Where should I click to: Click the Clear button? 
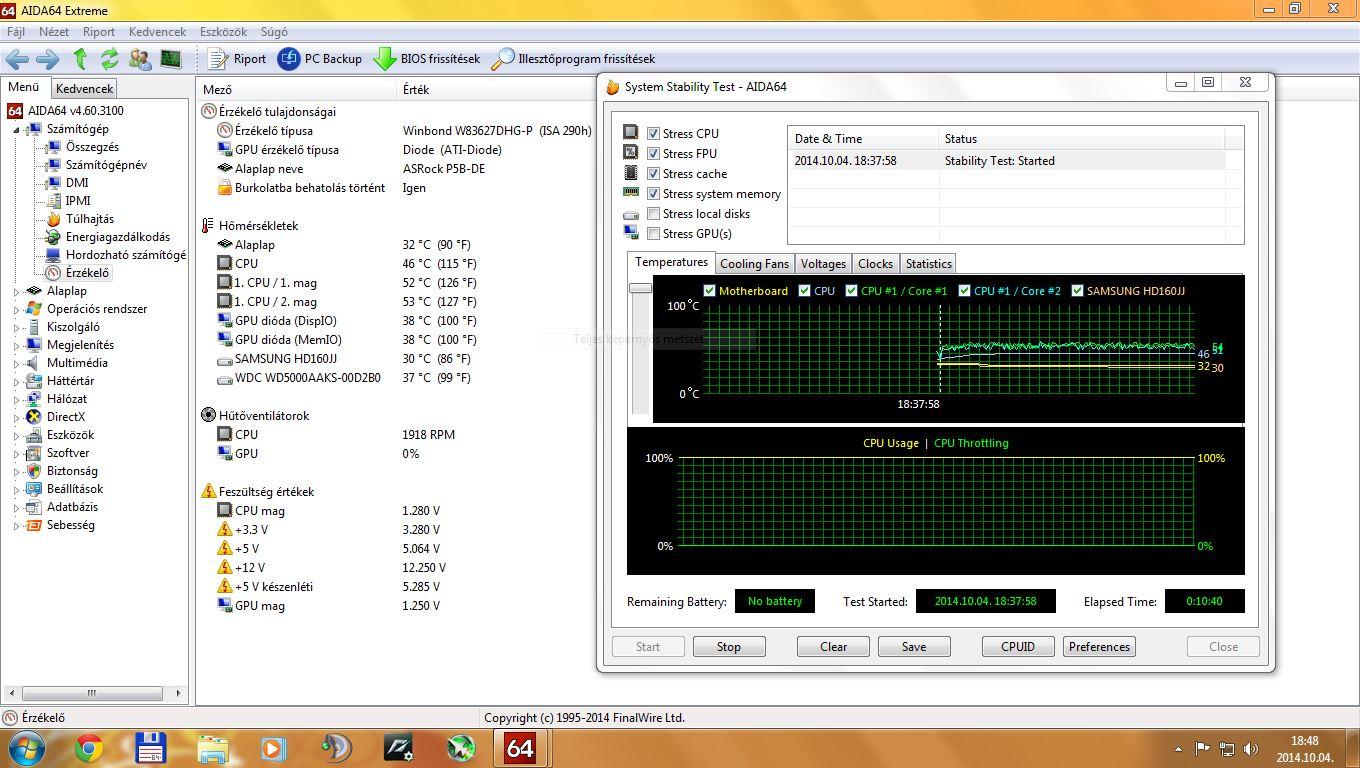pyautogui.click(x=833, y=647)
